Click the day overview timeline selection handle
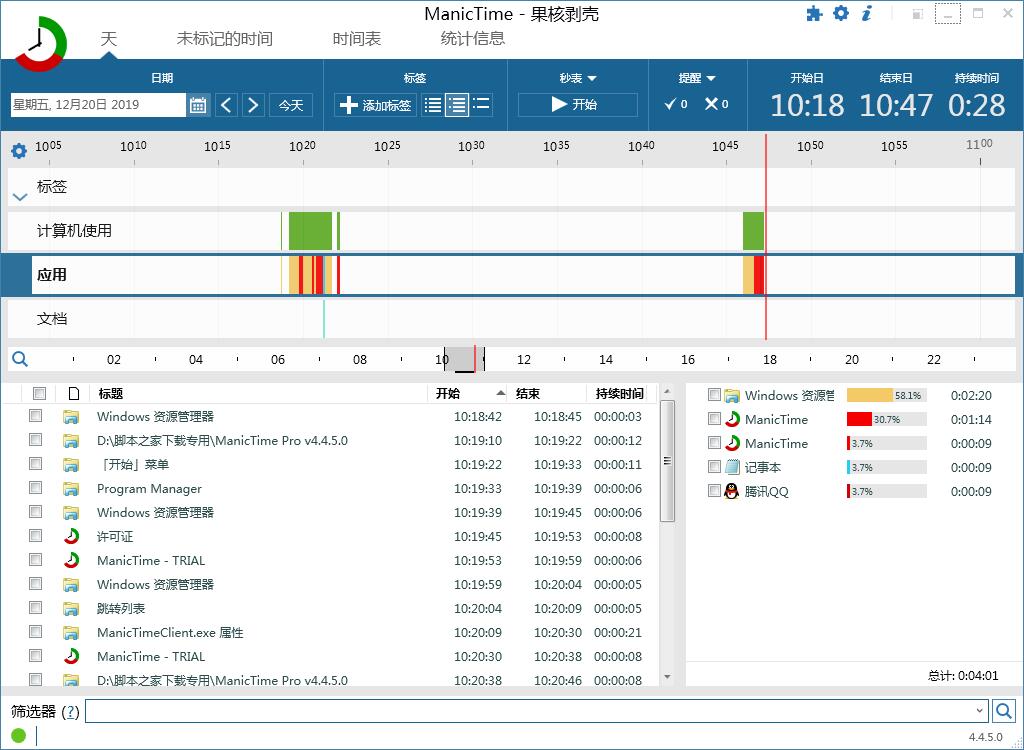The image size is (1024, 750). click(x=464, y=359)
